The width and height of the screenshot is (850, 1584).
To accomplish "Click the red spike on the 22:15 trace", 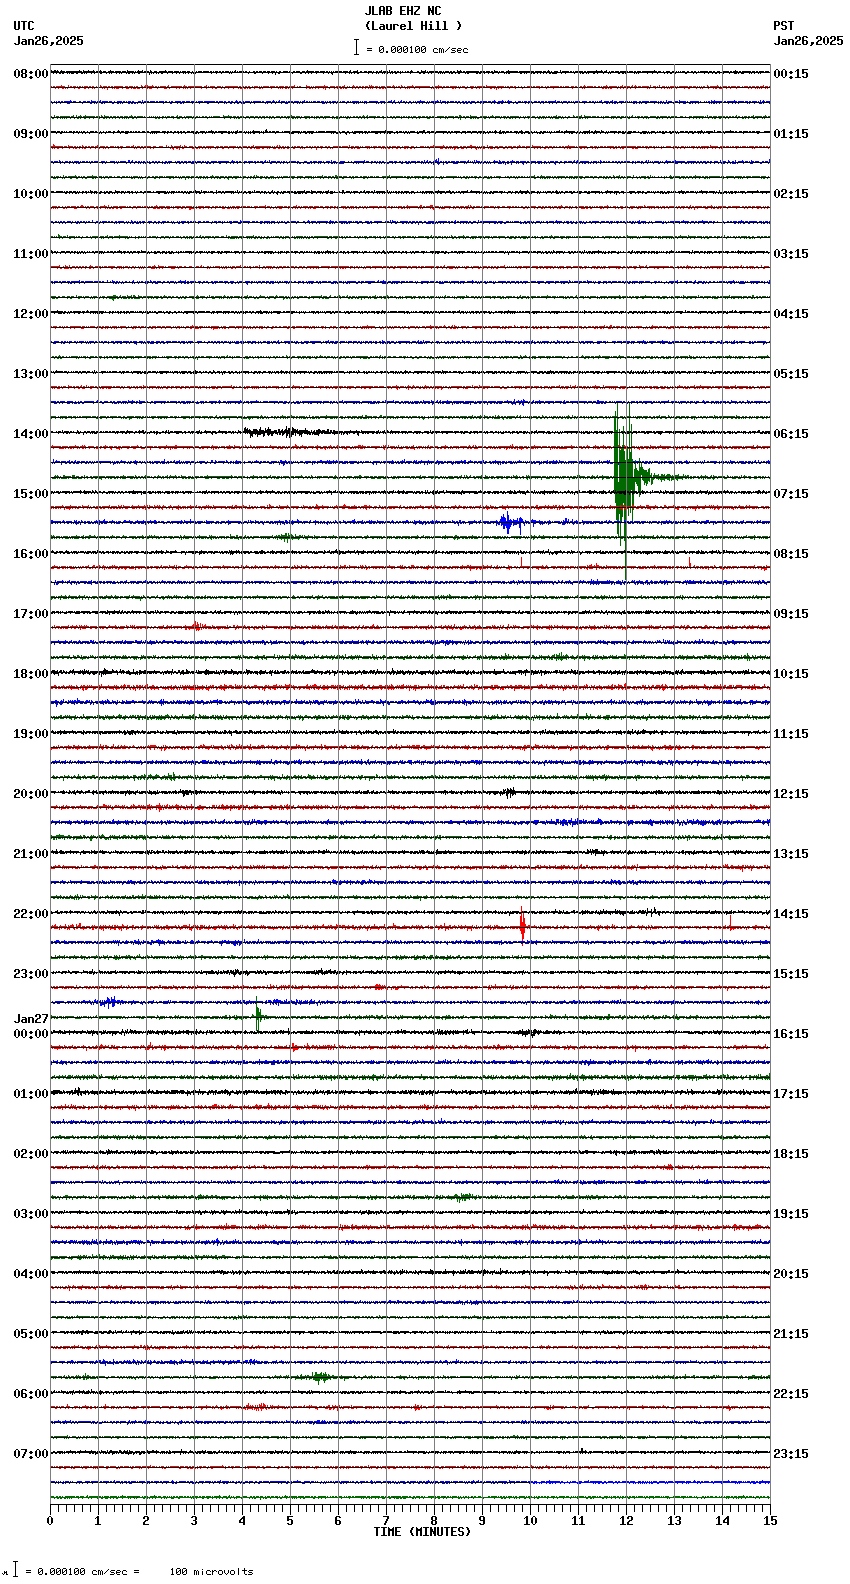I will point(522,926).
